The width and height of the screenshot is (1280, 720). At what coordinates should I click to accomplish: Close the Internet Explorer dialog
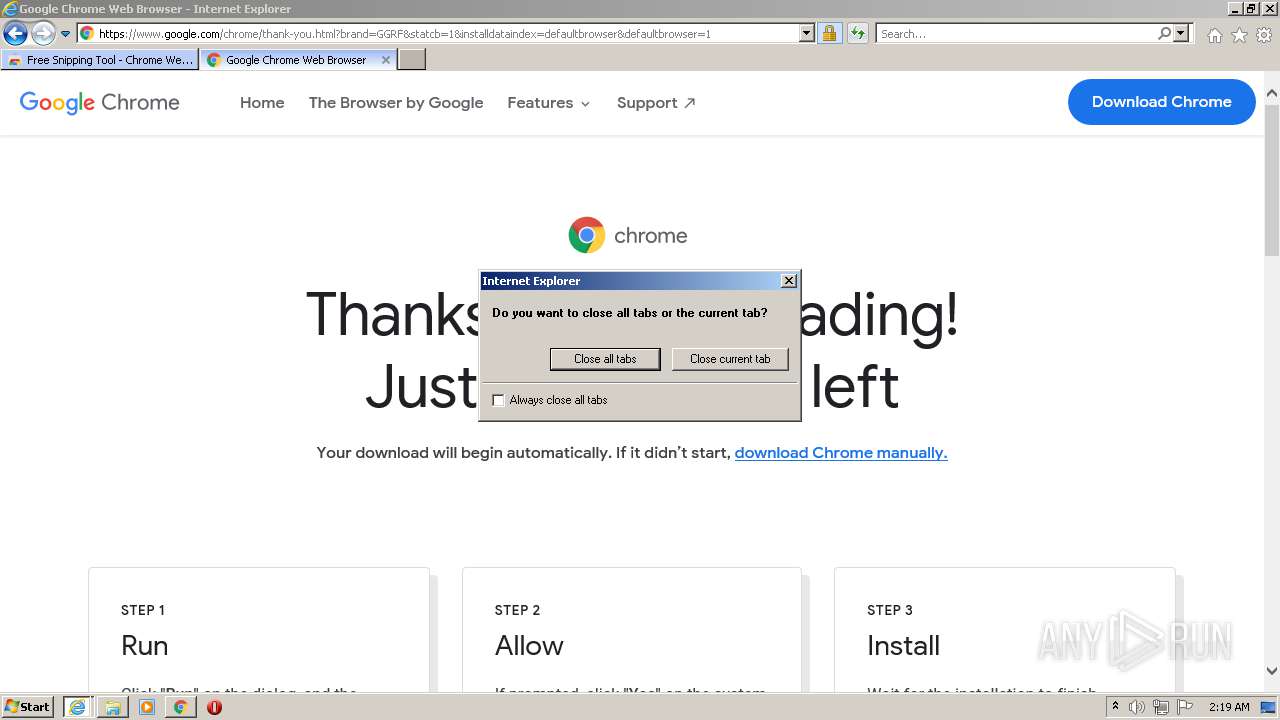coord(788,281)
